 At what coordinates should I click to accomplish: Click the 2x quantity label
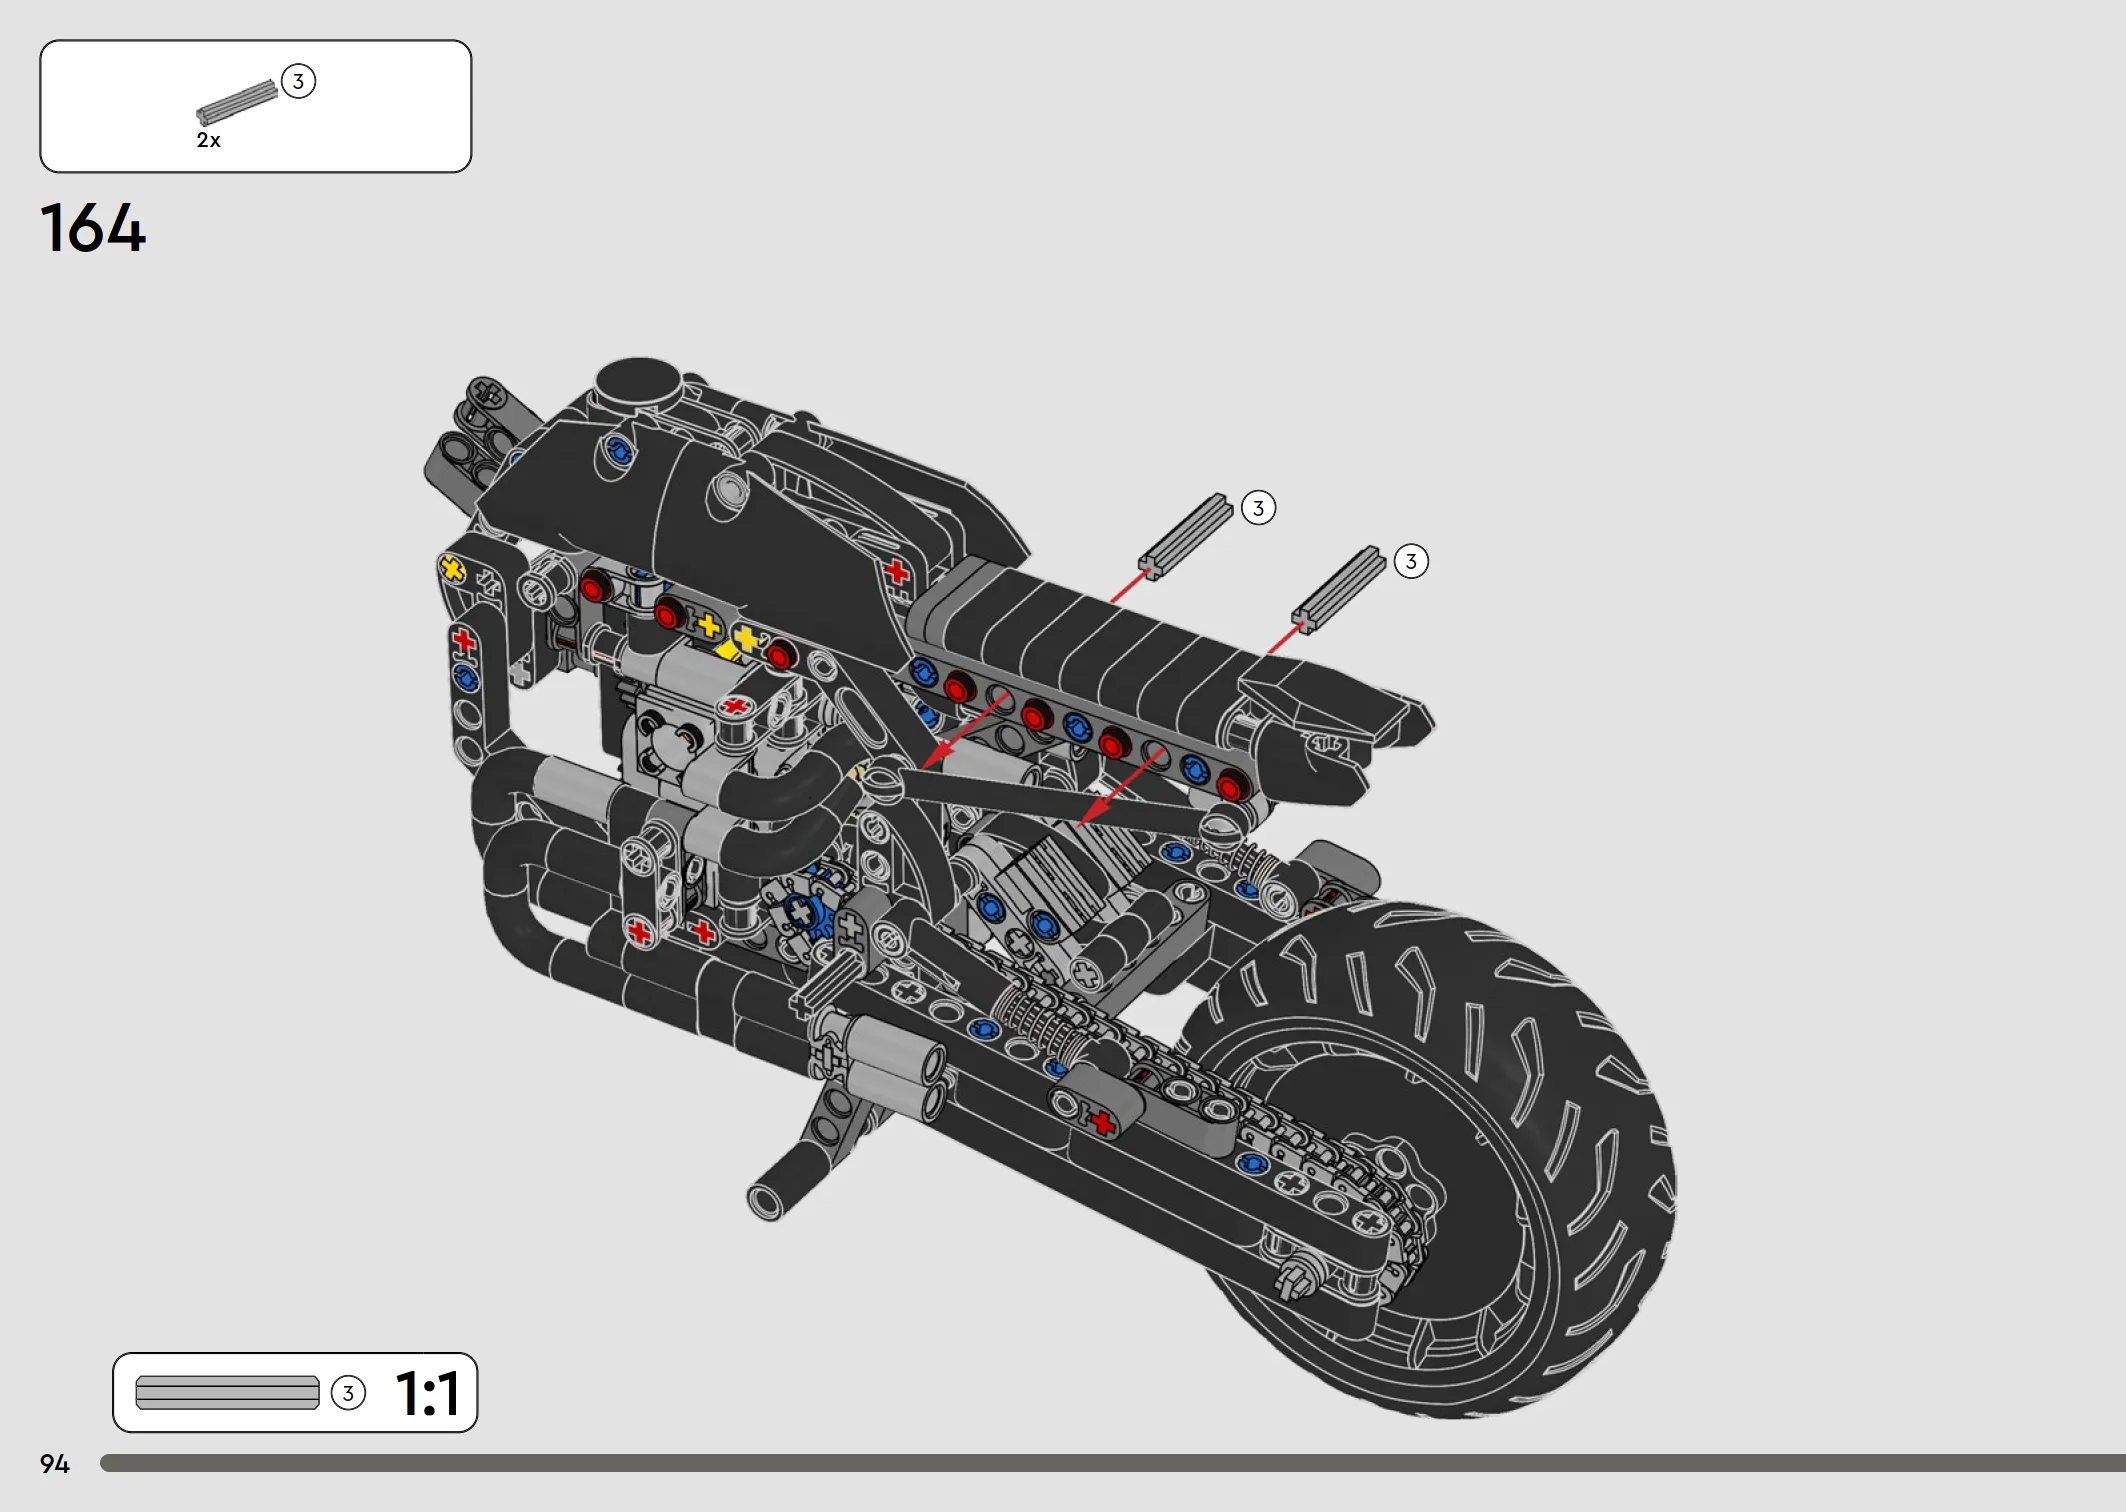coord(208,140)
